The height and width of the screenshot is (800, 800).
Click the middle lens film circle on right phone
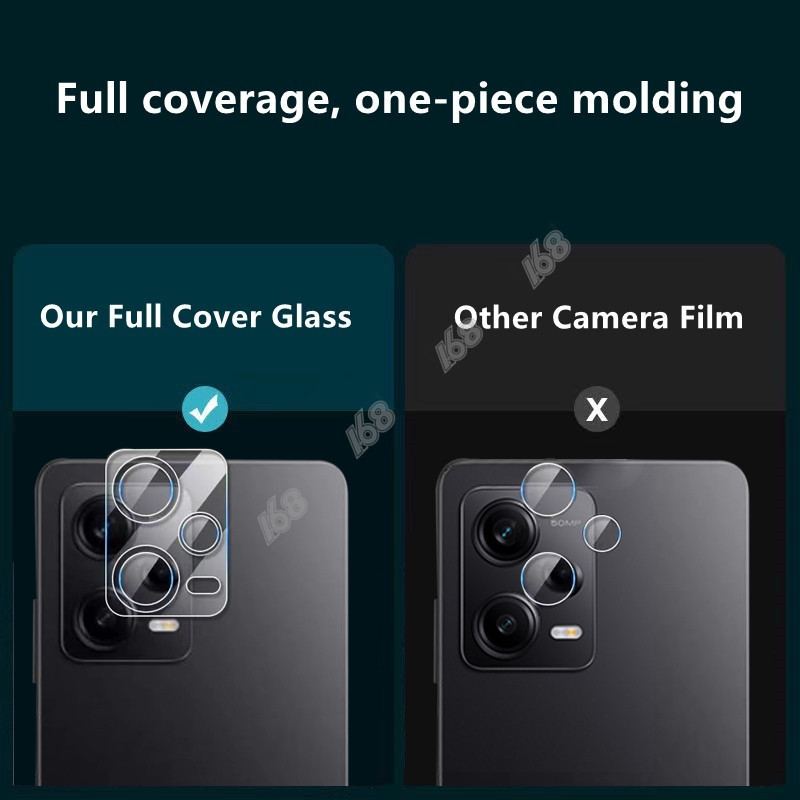tap(548, 579)
